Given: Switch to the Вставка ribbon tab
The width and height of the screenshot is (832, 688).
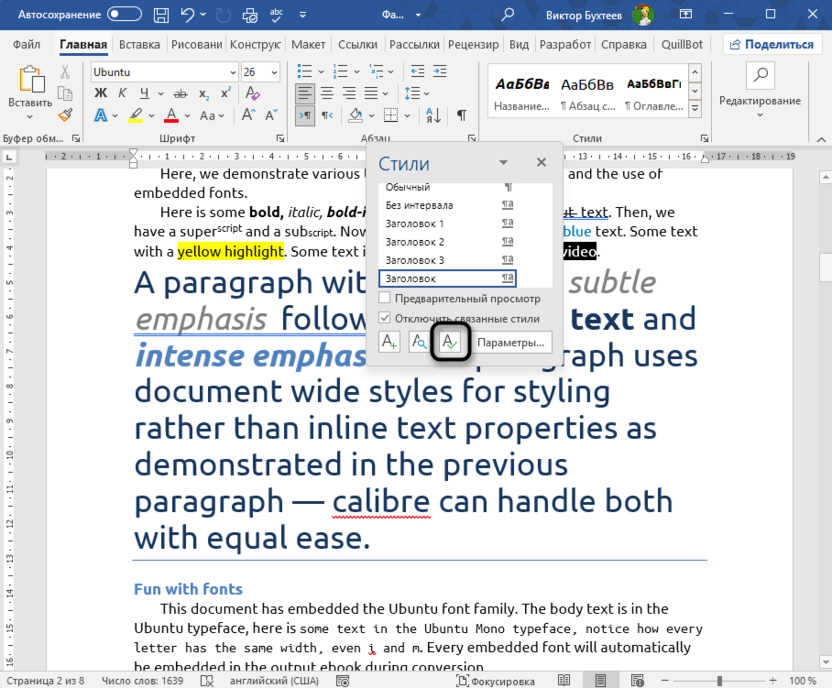Looking at the screenshot, I should coord(139,45).
